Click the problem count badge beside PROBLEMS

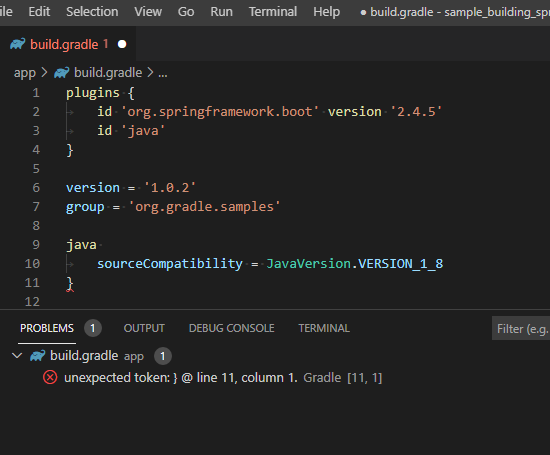click(93, 328)
